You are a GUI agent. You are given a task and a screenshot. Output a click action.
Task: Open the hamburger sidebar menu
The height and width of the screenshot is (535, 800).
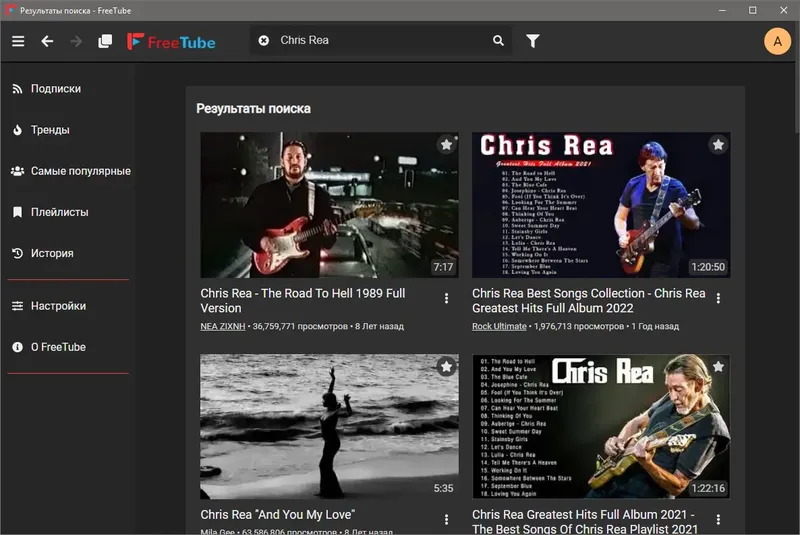click(x=18, y=41)
